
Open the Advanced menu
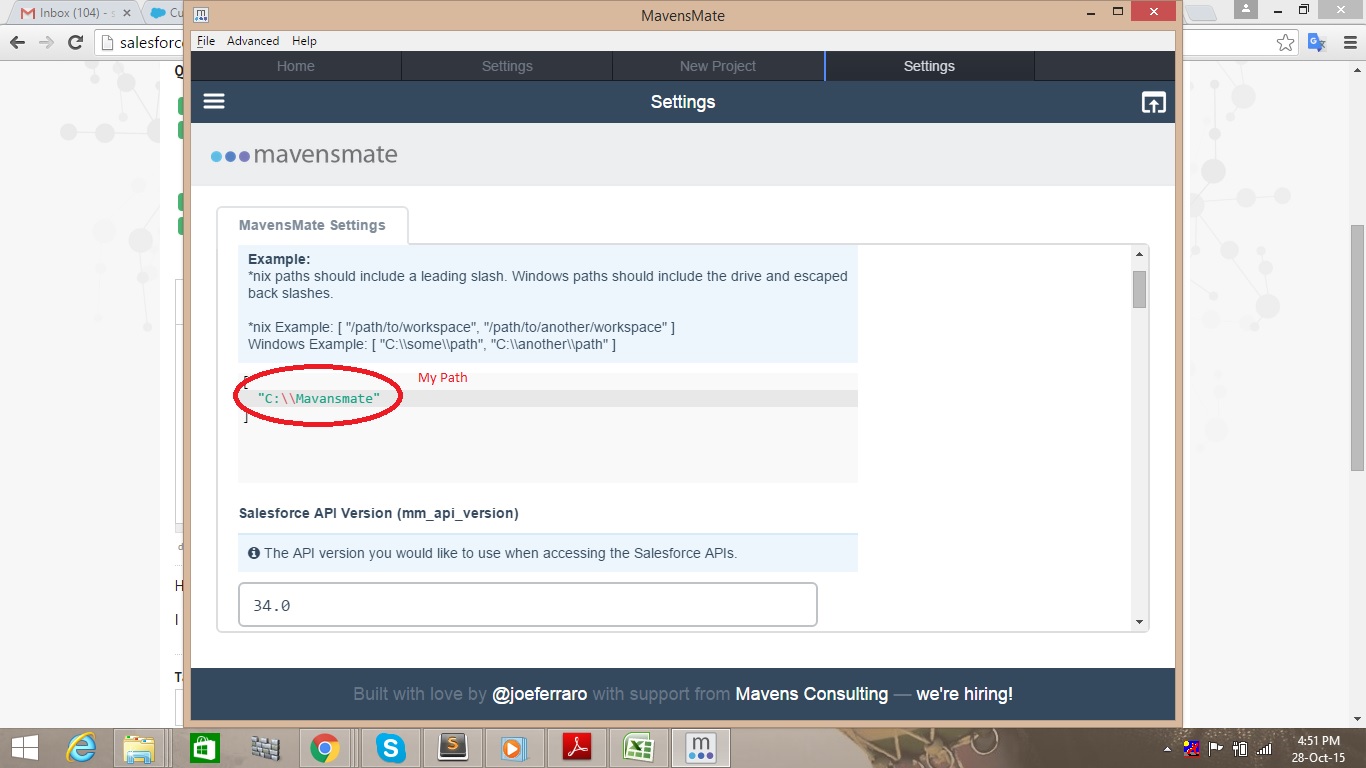point(253,41)
